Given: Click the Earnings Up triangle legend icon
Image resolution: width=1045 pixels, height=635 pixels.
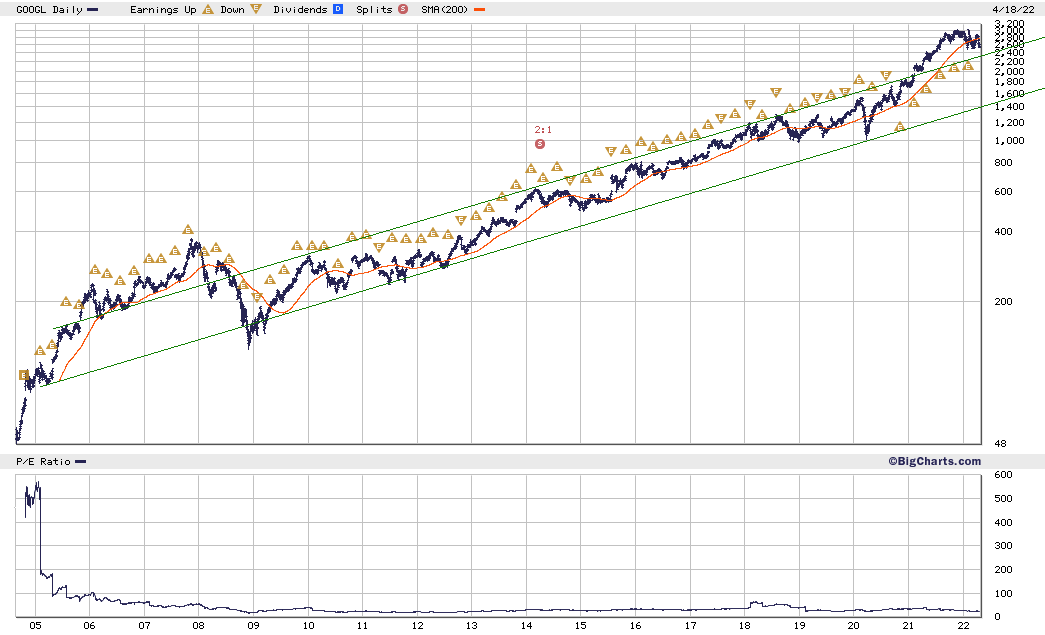Looking at the screenshot, I should (x=208, y=9).
